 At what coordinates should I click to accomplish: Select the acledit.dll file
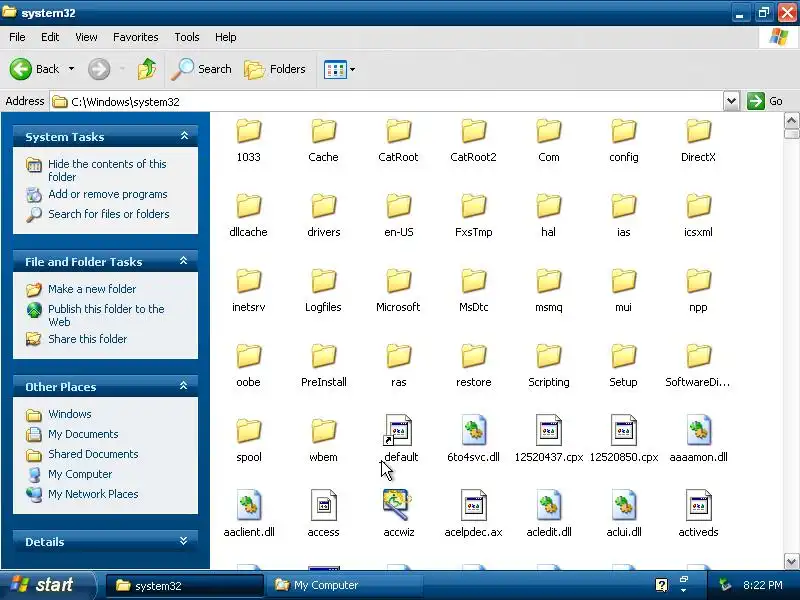pyautogui.click(x=548, y=515)
